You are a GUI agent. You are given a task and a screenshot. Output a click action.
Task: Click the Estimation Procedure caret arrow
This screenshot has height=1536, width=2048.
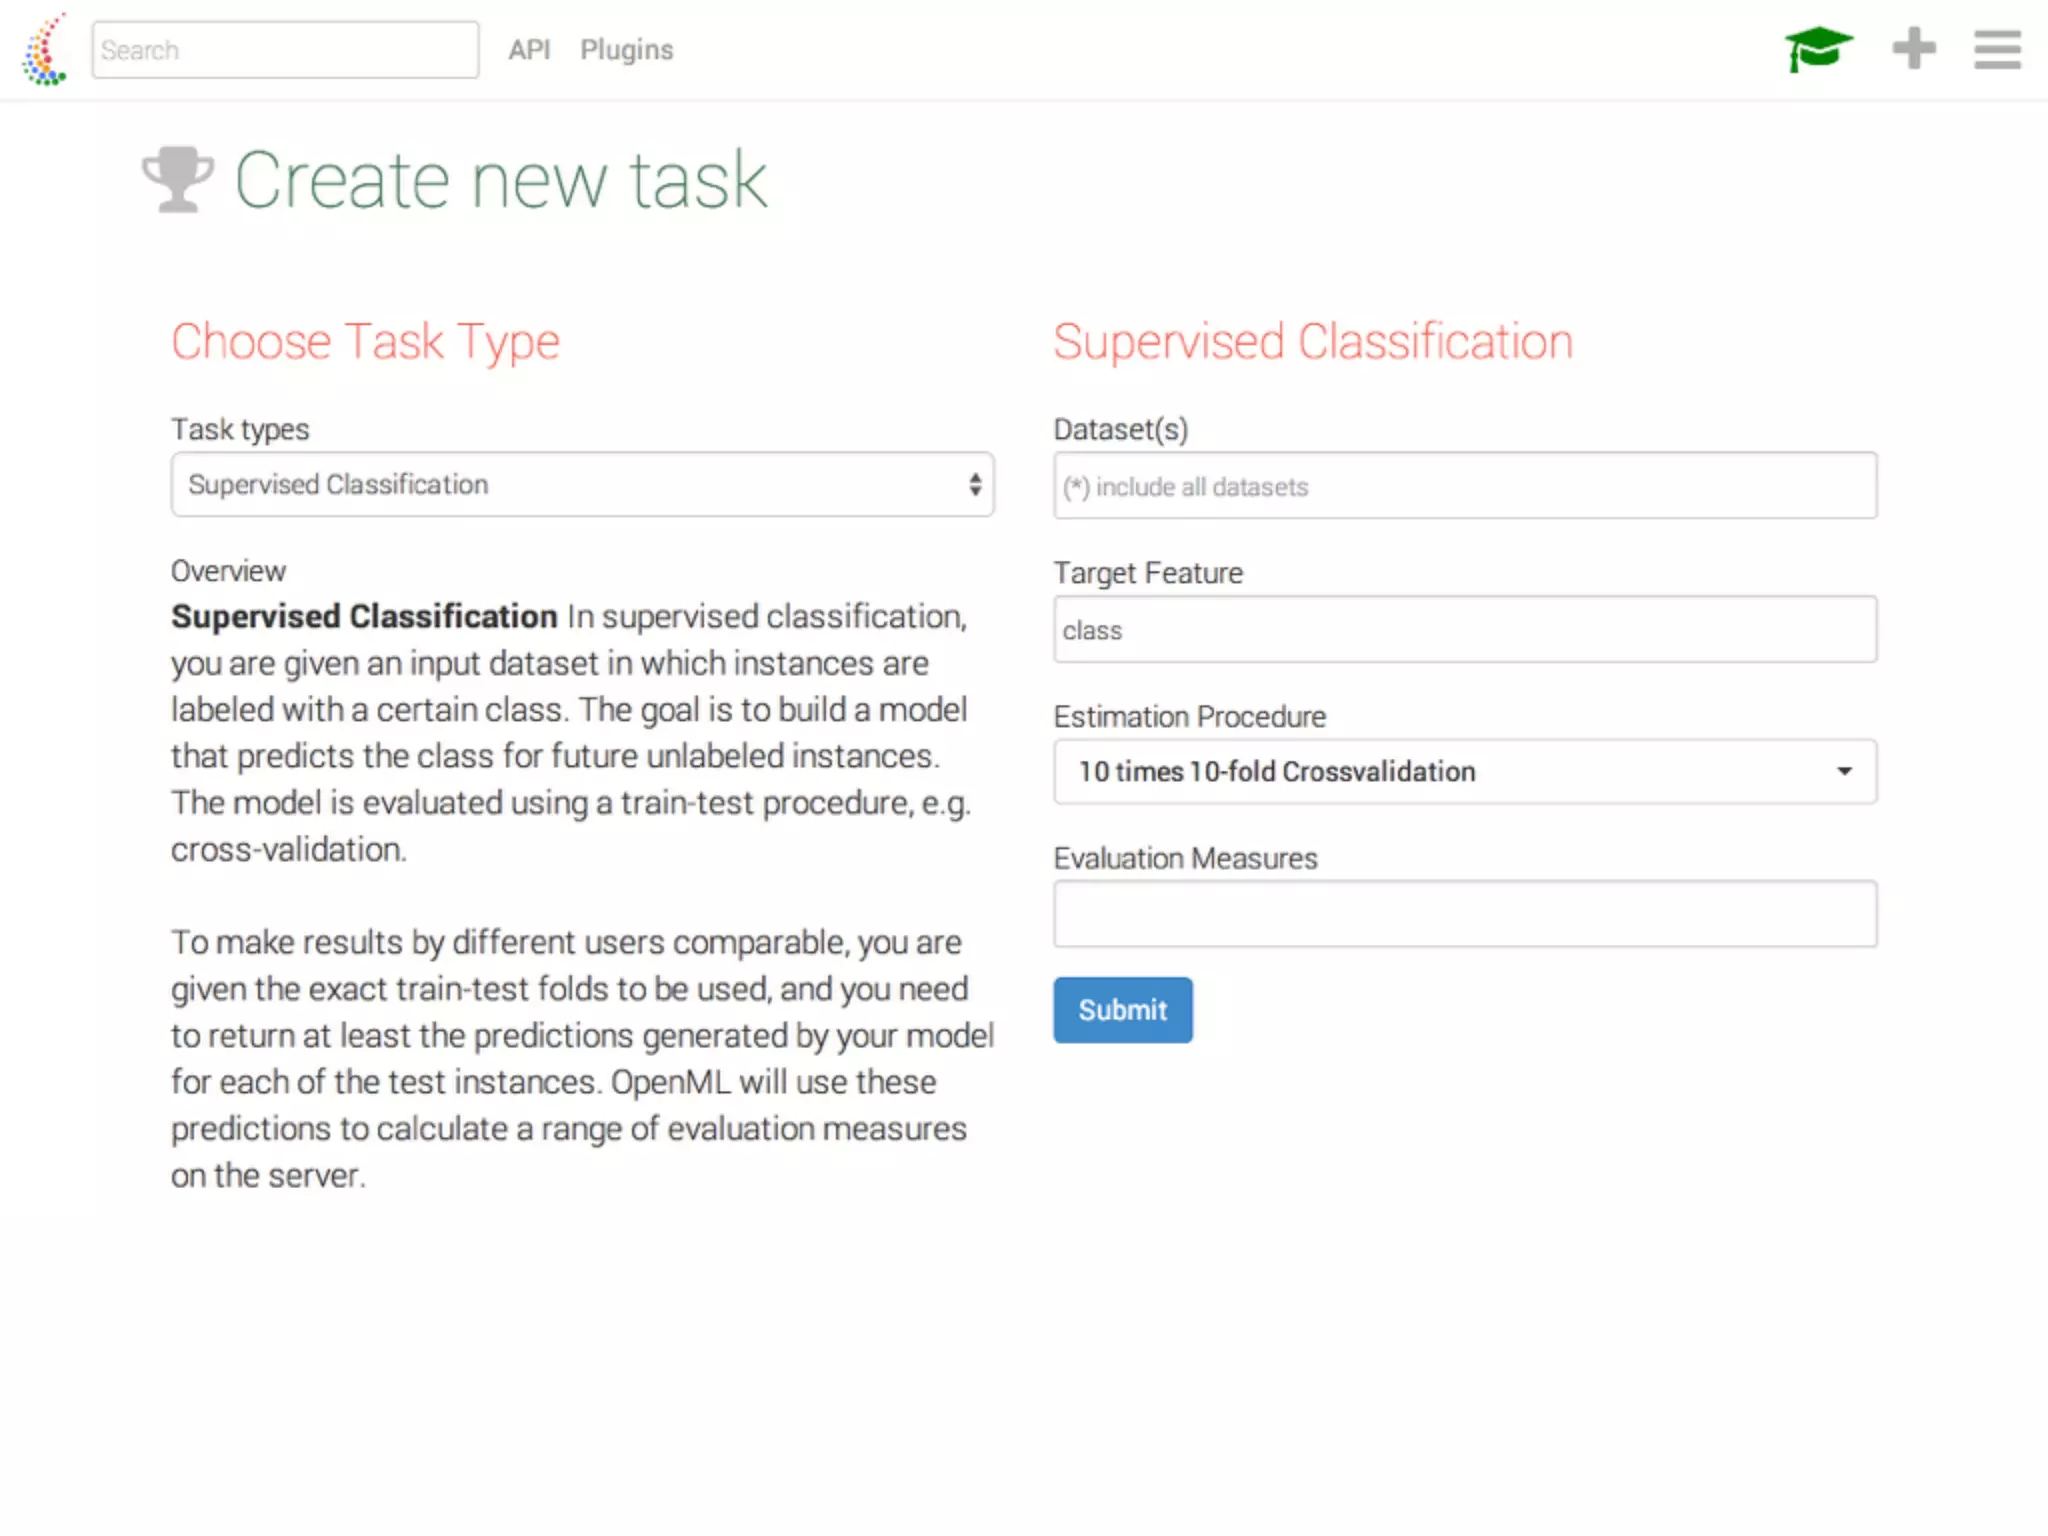coord(1844,771)
